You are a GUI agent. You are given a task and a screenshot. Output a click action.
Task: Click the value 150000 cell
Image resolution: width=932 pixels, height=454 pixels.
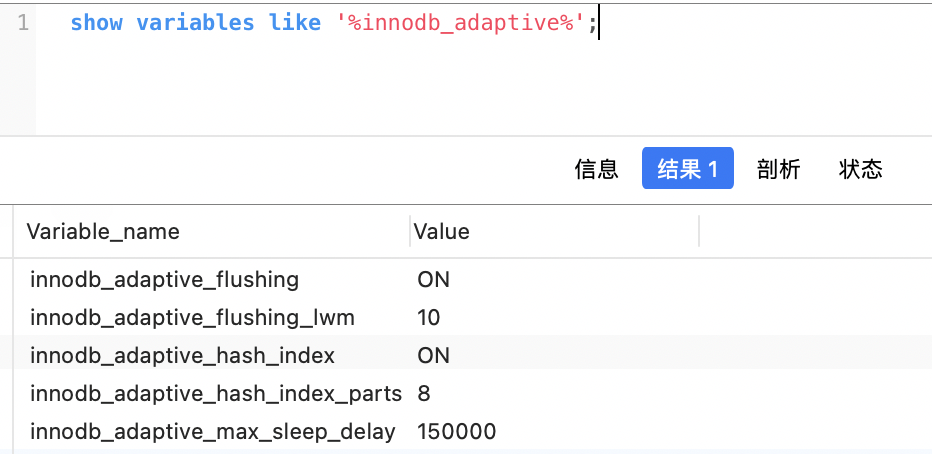pyautogui.click(x=456, y=431)
